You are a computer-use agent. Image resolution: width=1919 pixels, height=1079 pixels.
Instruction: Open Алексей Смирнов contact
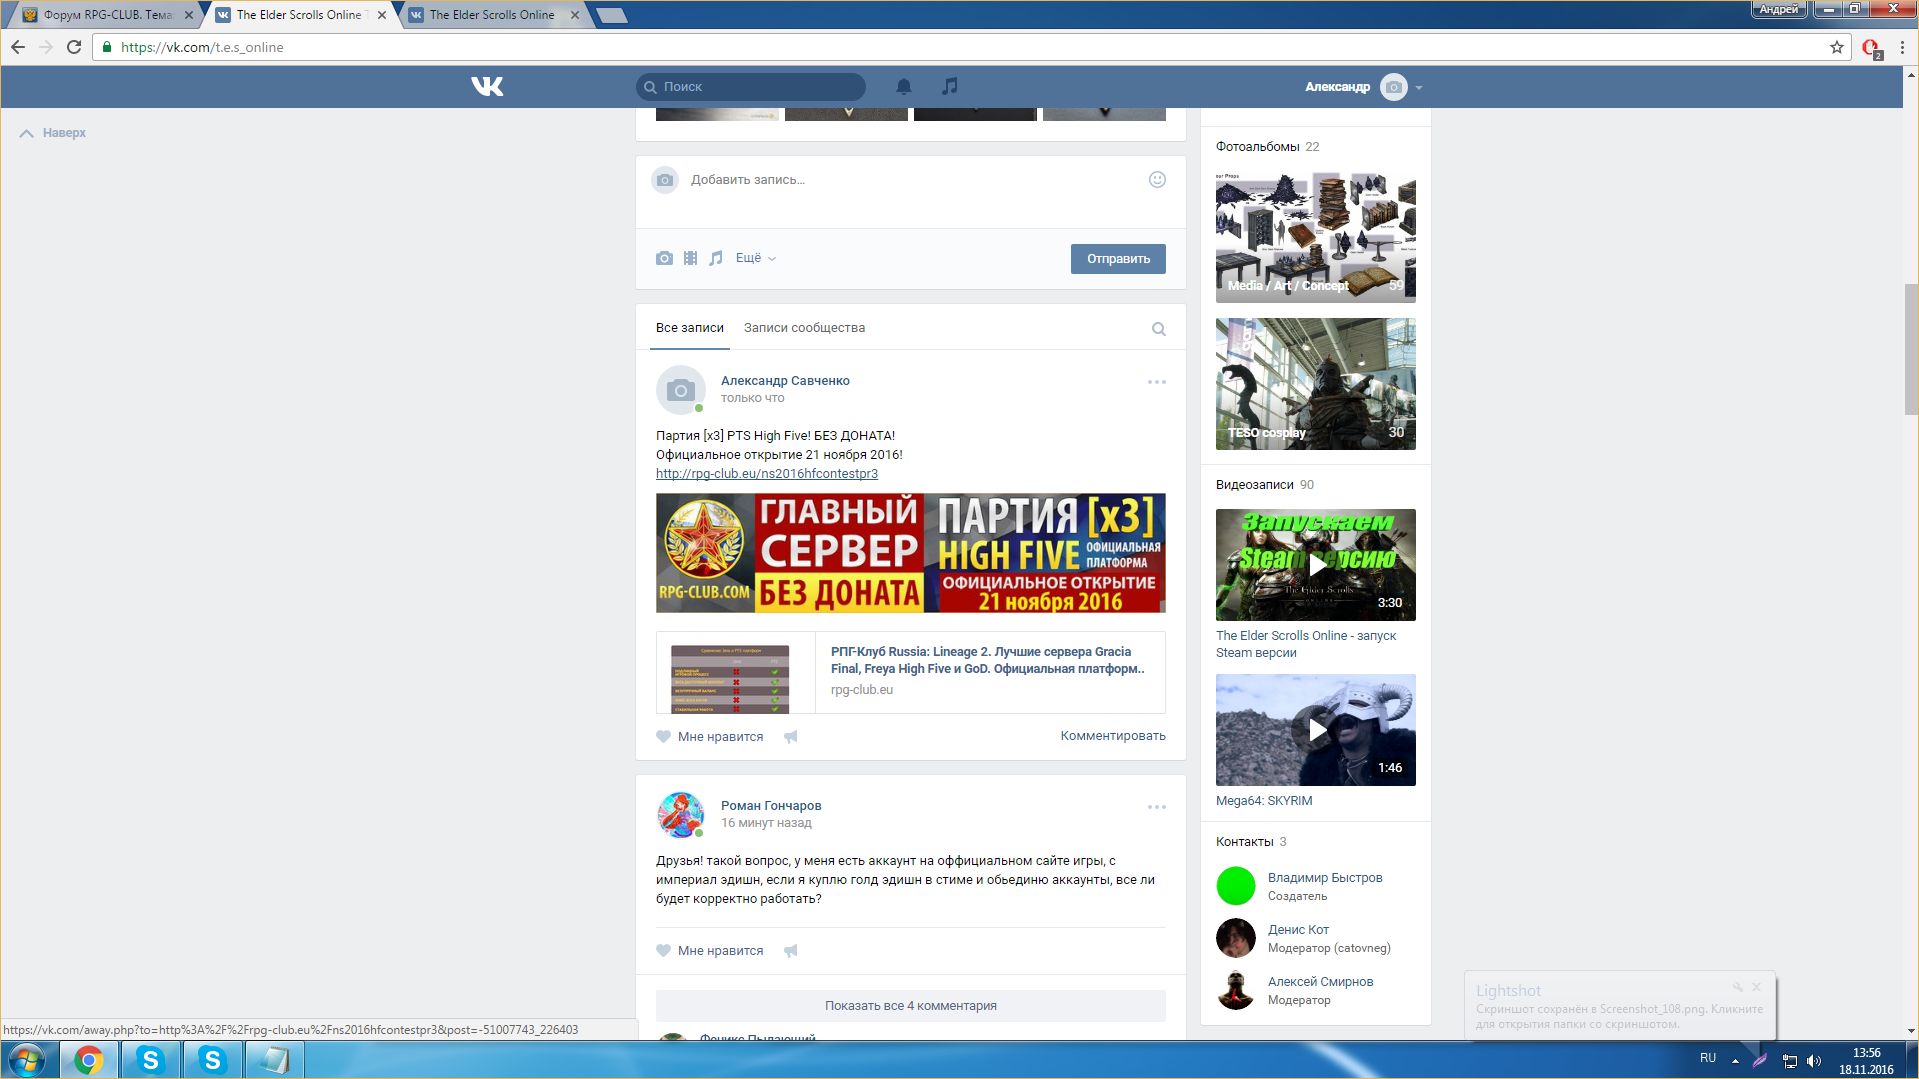1320,982
